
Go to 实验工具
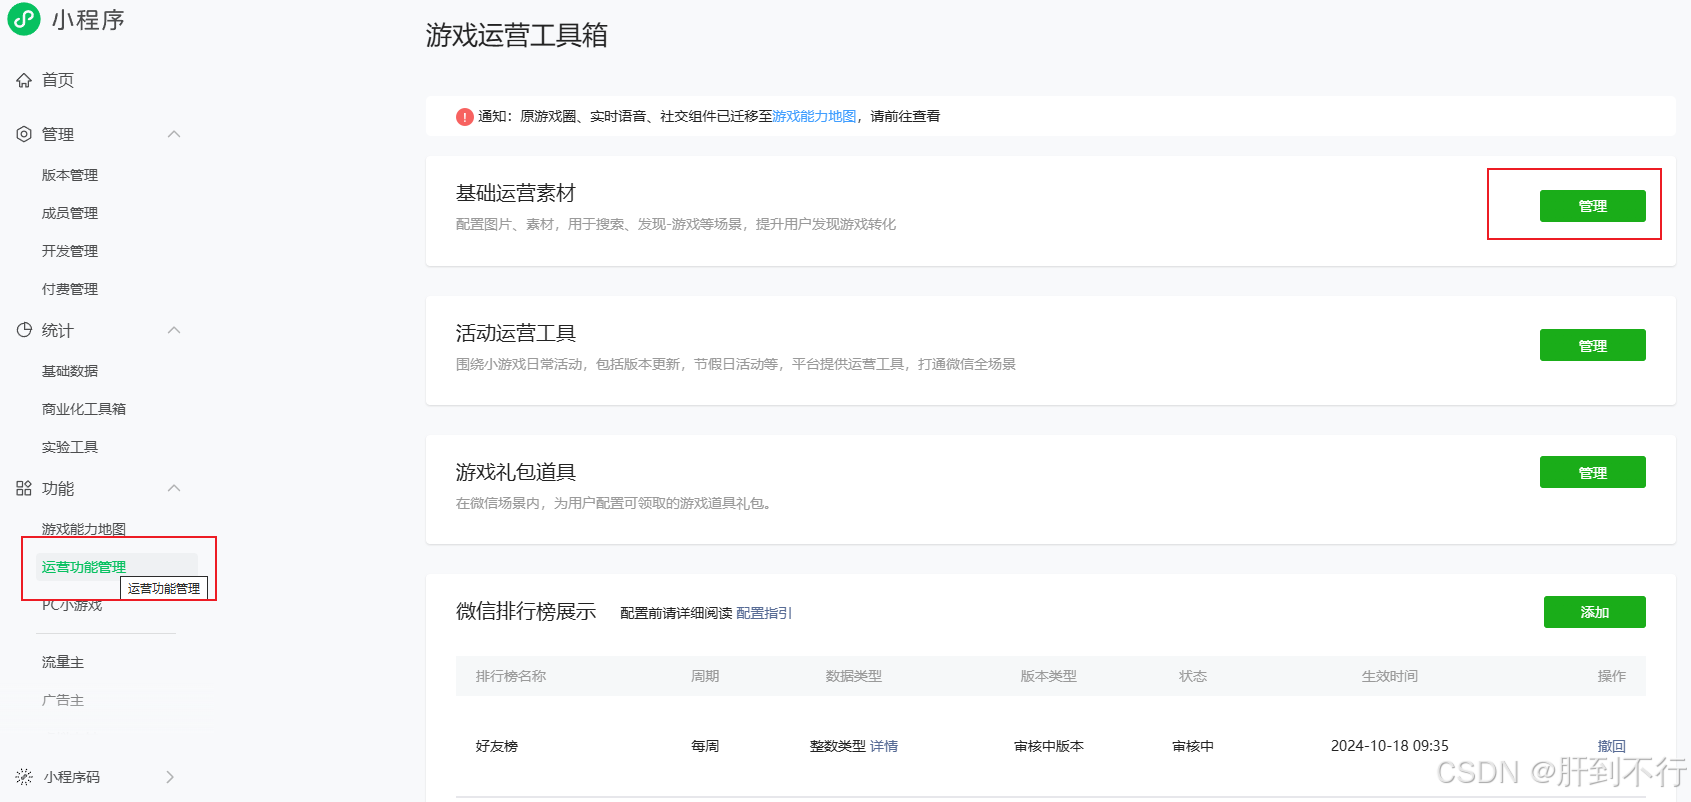click(x=70, y=447)
